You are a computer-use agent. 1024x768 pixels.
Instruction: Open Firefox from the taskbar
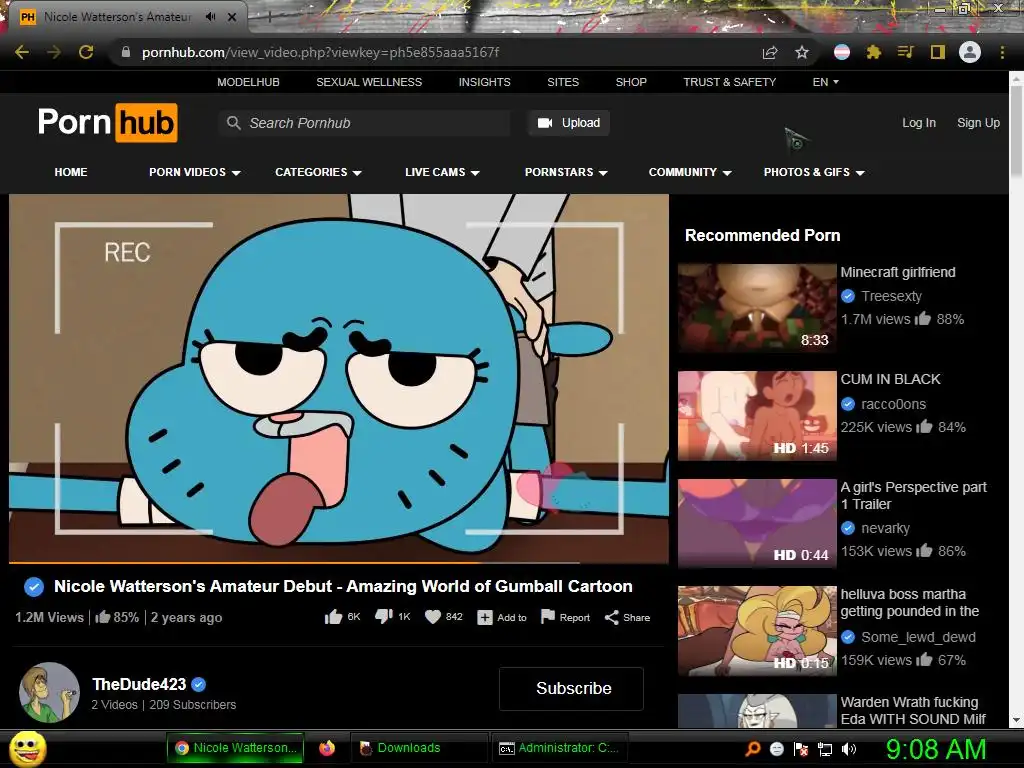327,748
